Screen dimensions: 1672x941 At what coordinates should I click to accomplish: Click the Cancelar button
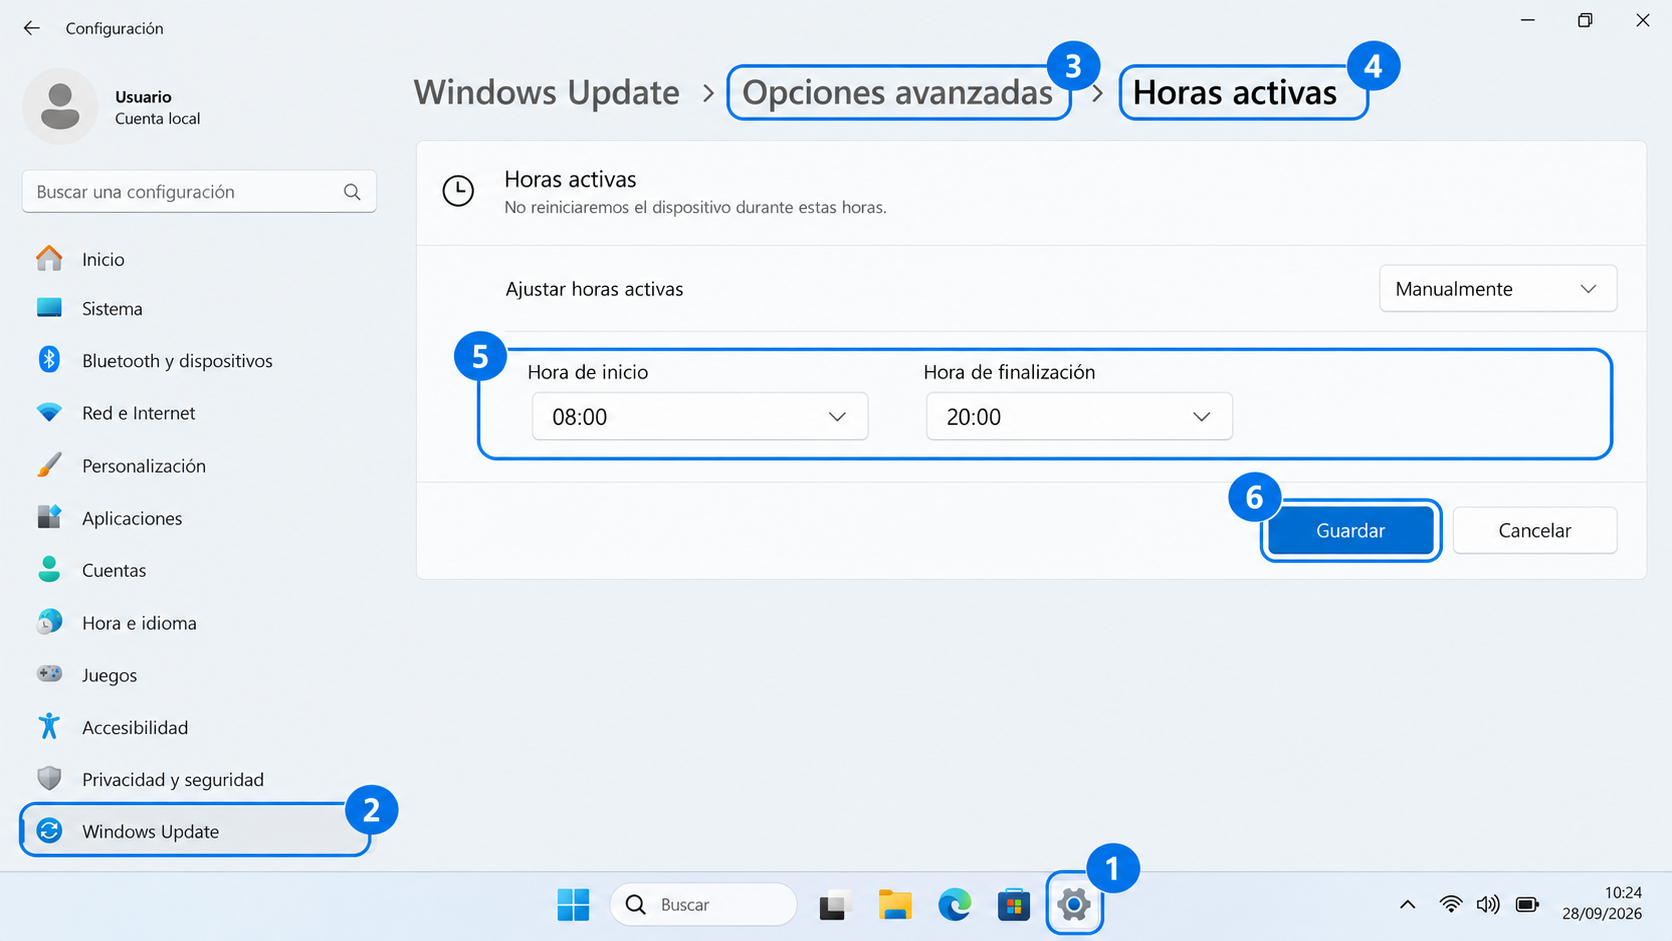tap(1534, 530)
